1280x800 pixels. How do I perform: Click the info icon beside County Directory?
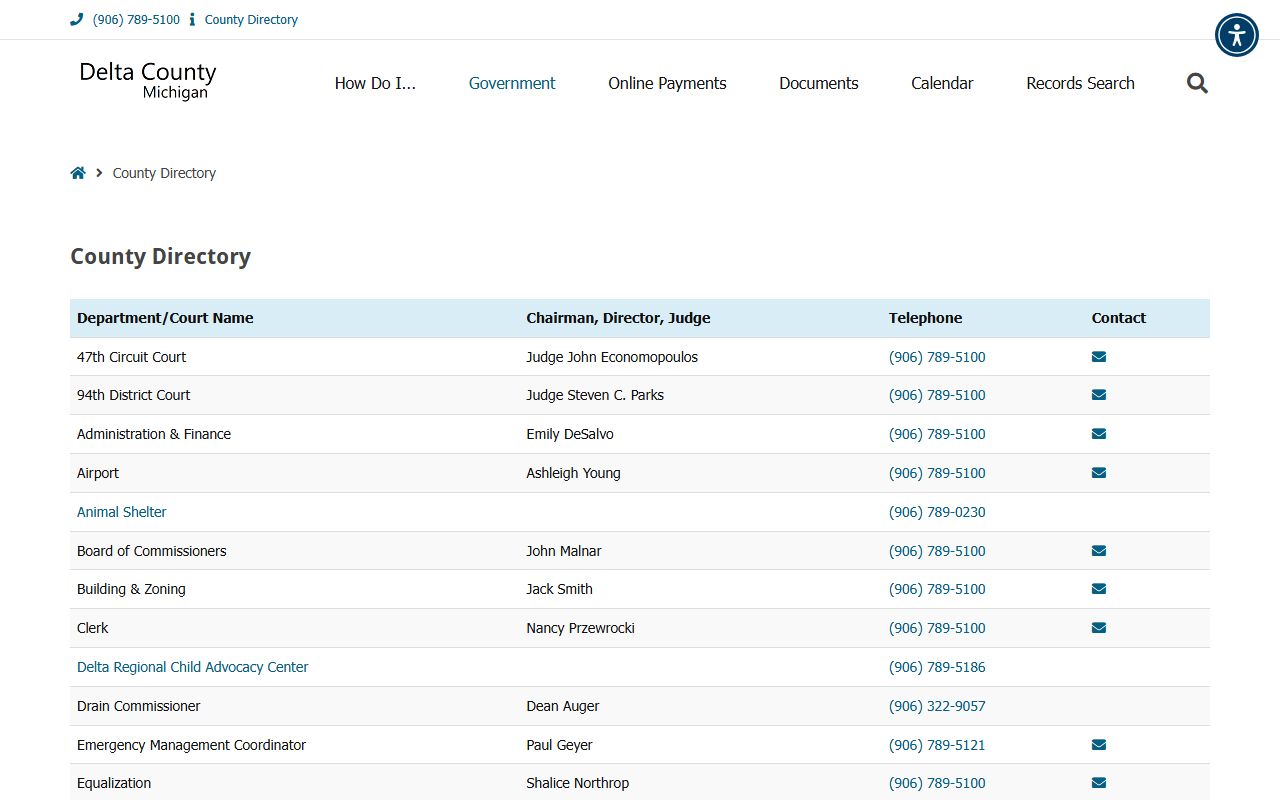tap(192, 19)
